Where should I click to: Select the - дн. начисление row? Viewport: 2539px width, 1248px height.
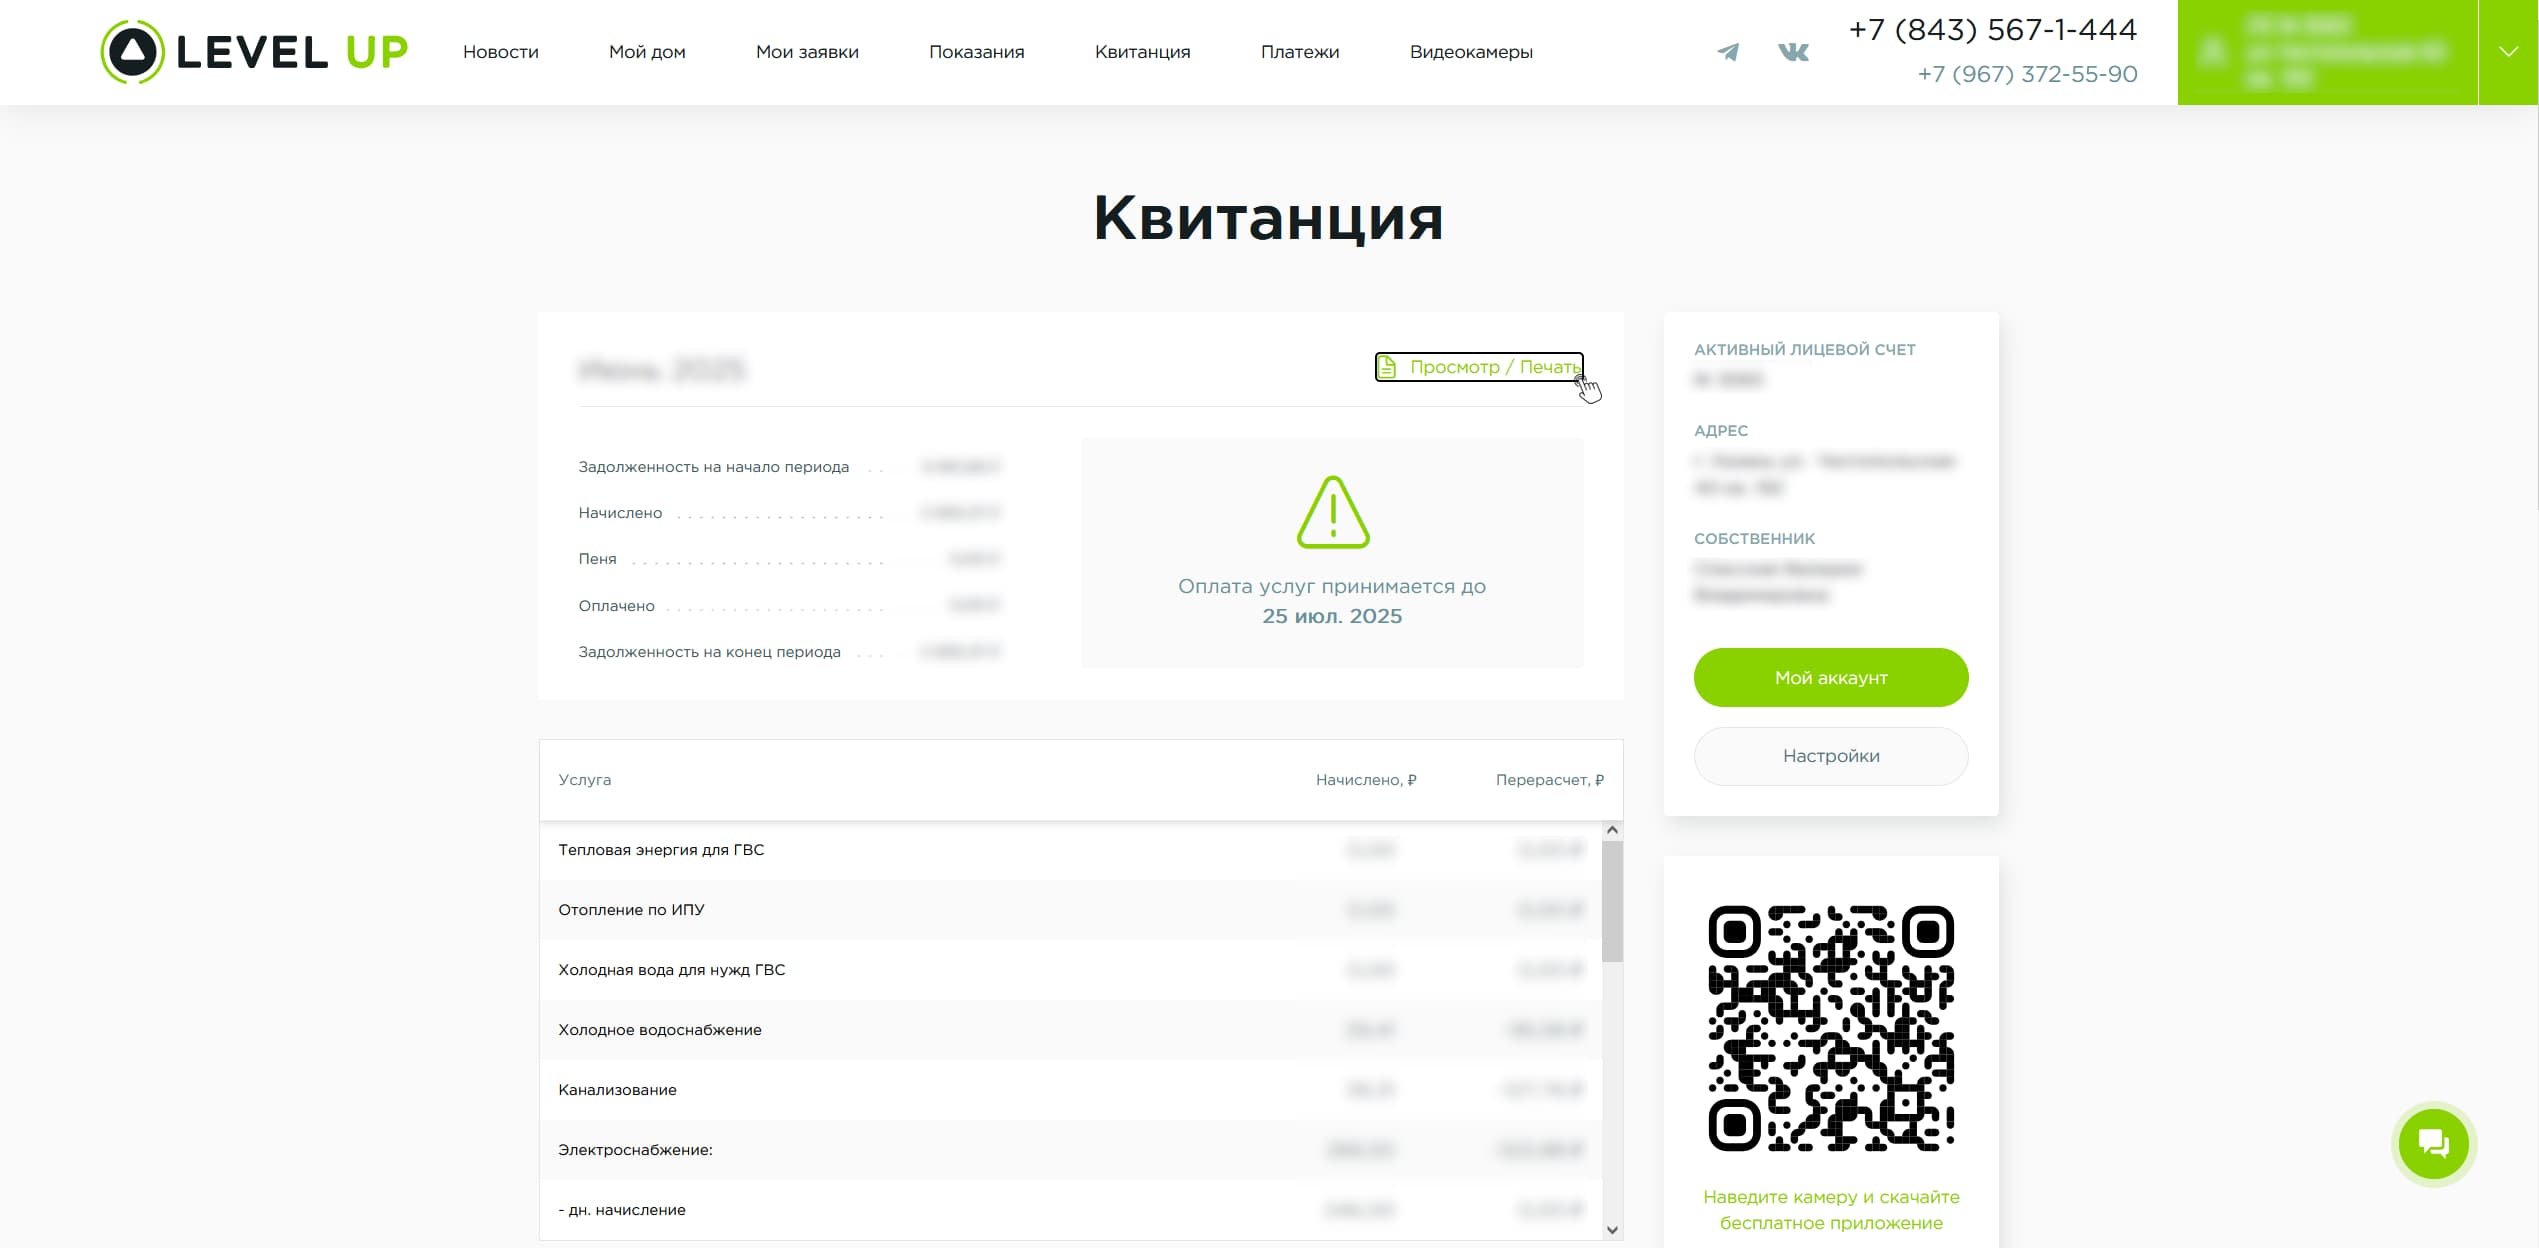point(1071,1210)
